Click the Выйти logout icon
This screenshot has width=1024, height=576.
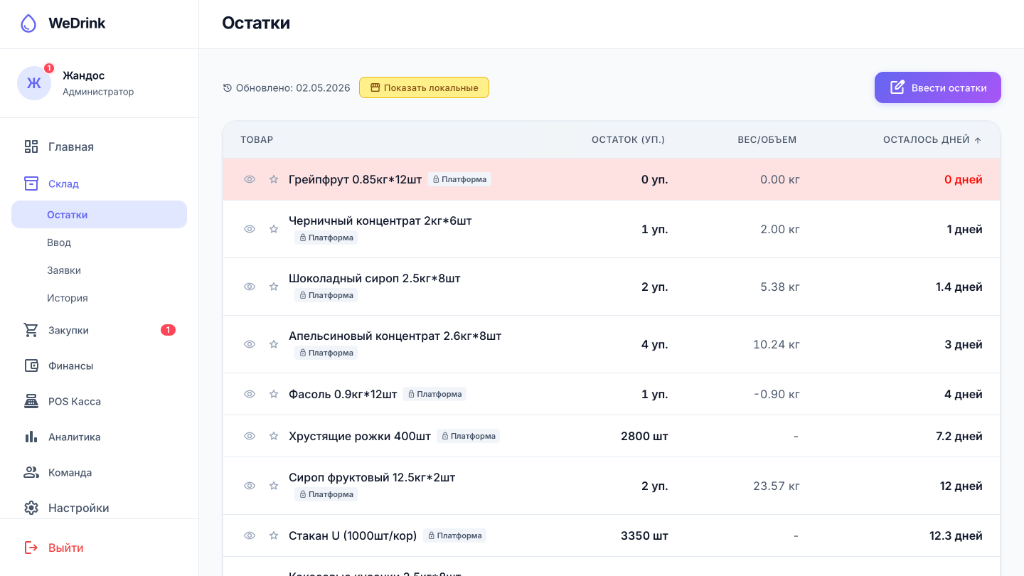coord(31,548)
